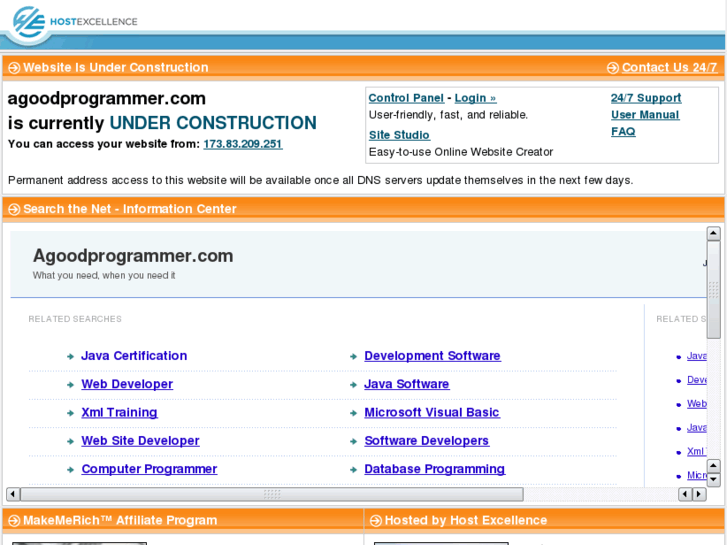The image size is (727, 545).
Task: Click the horizontal scrollbar left arrow
Action: (x=13, y=494)
